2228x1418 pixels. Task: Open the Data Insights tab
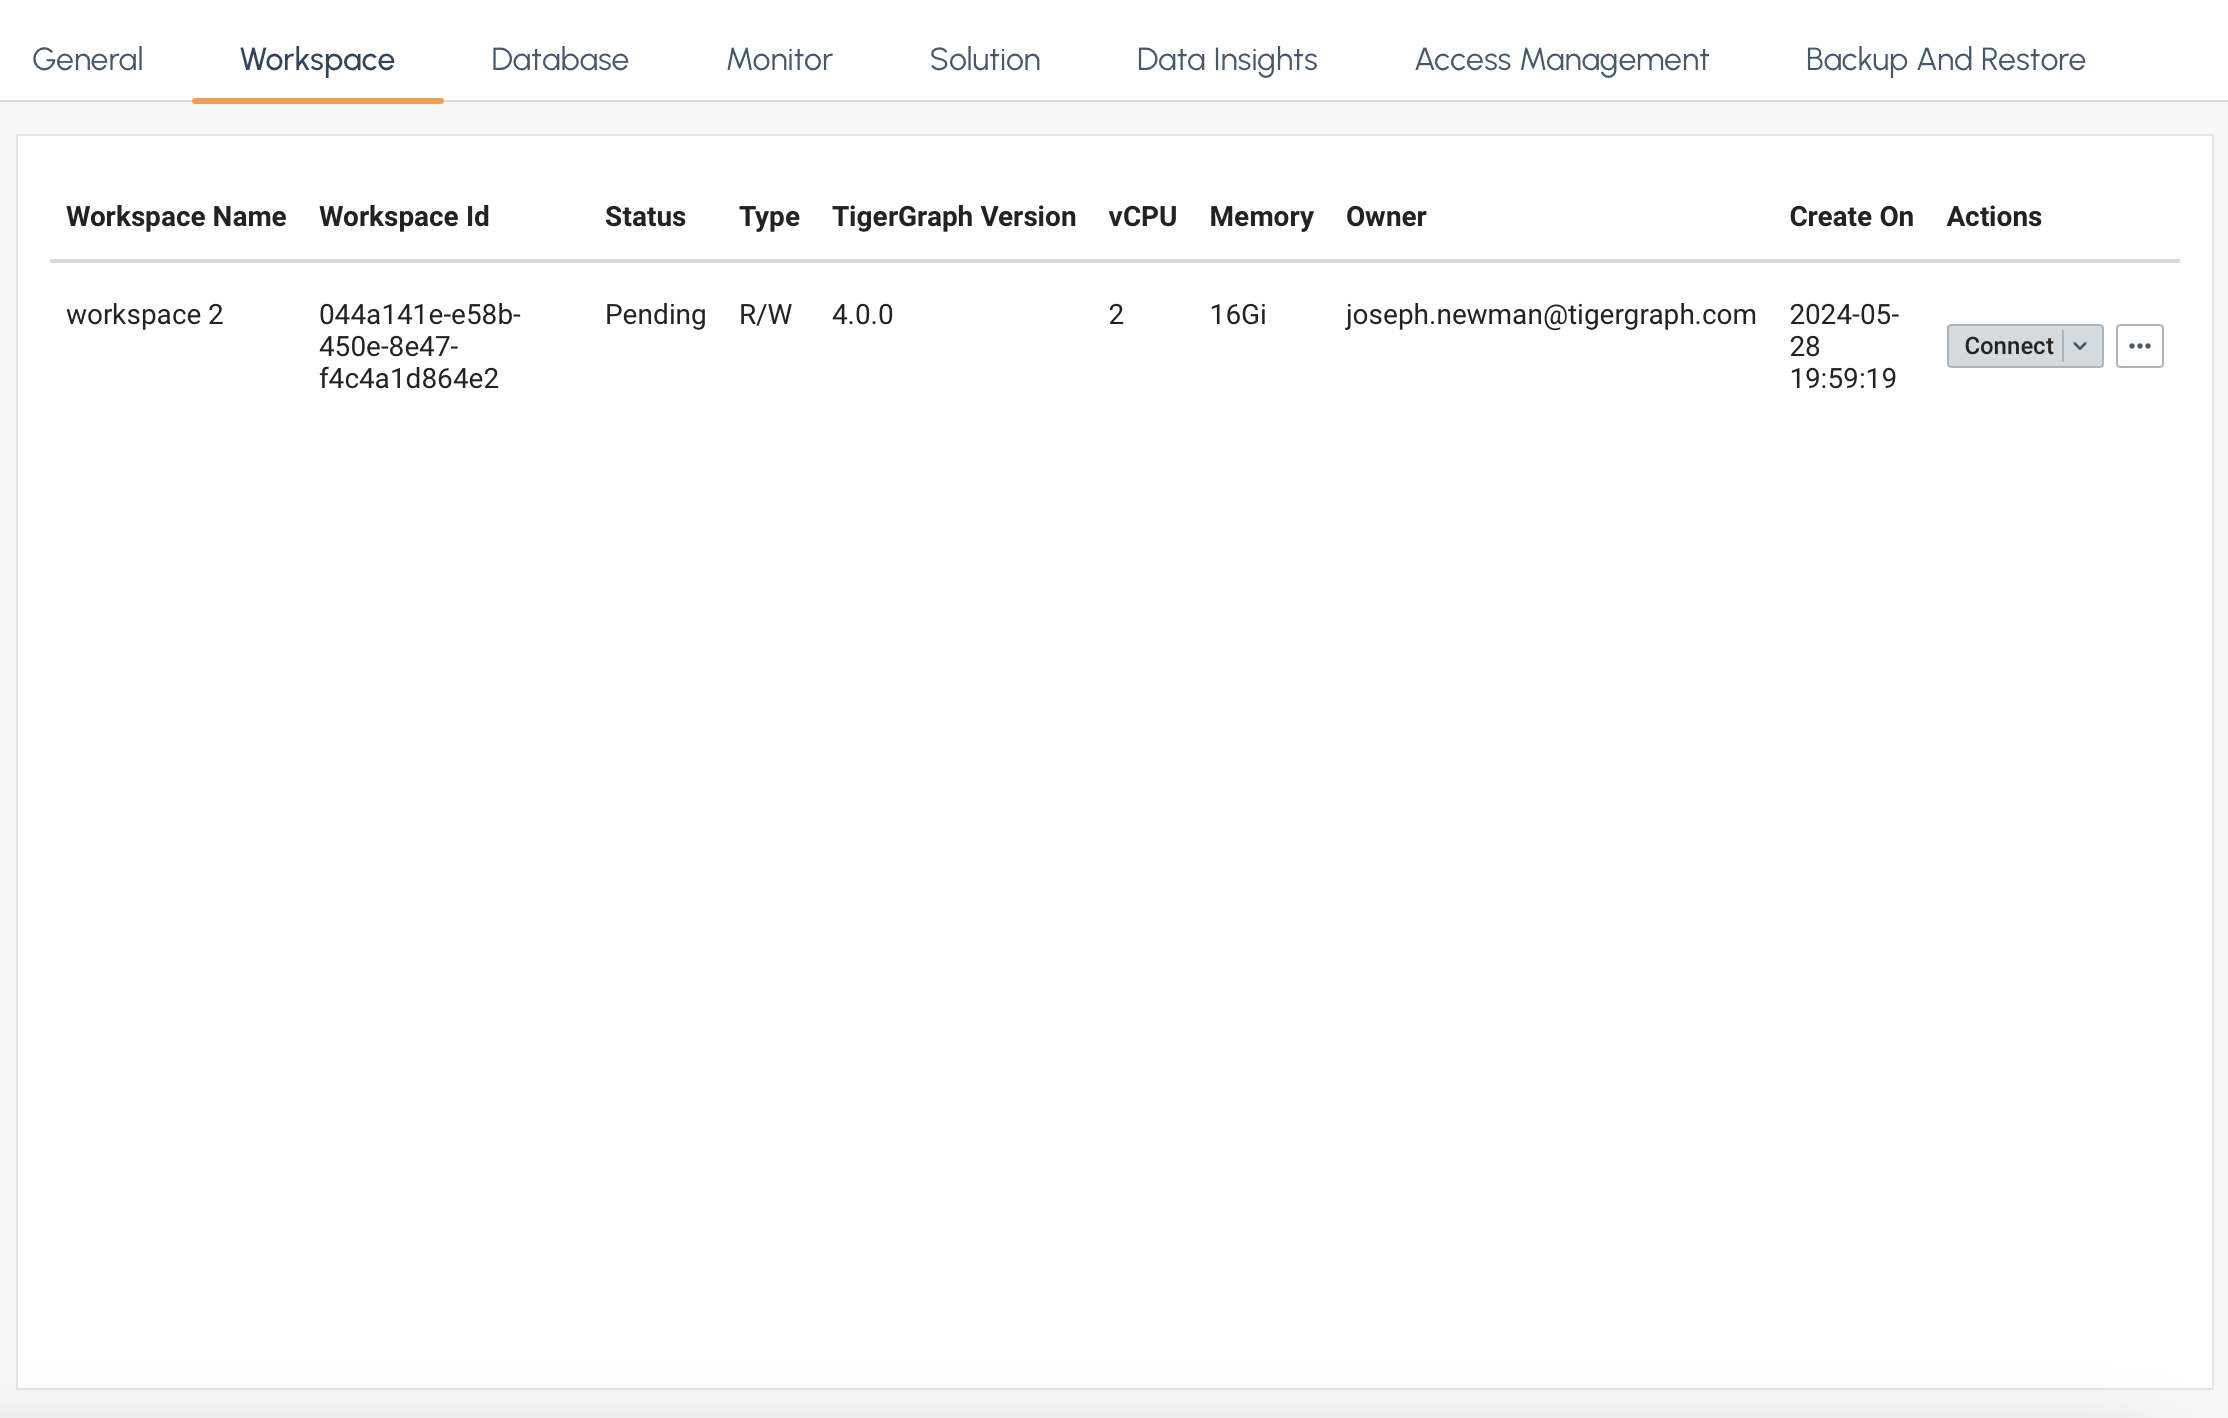pos(1226,59)
